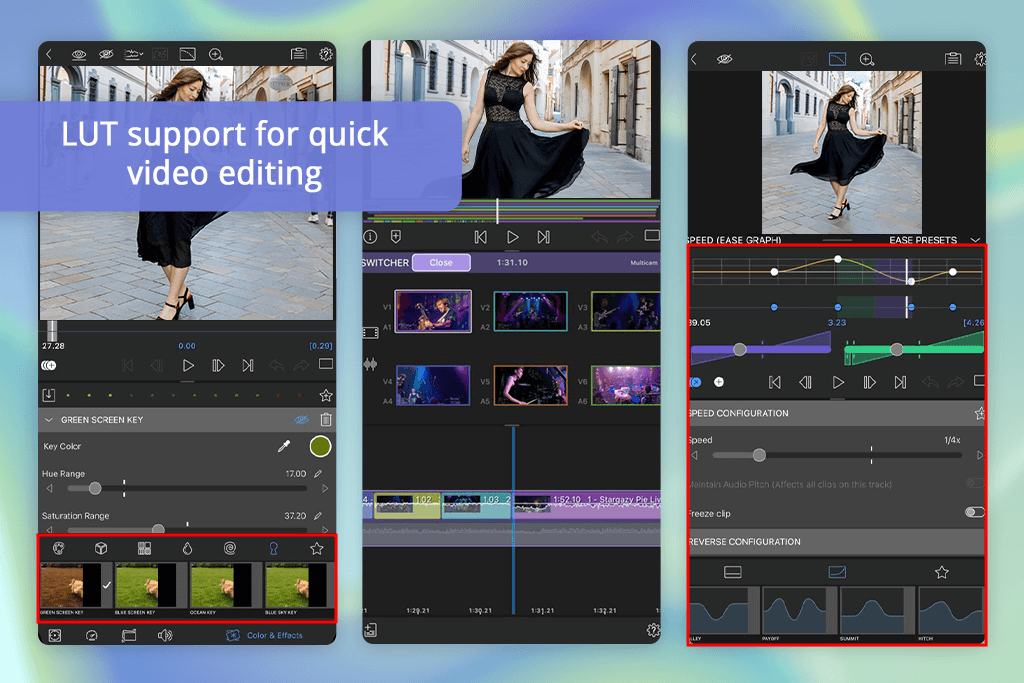The width and height of the screenshot is (1024, 683).
Task: Click the film strip icon beside angle grid
Action: pyautogui.click(x=370, y=333)
